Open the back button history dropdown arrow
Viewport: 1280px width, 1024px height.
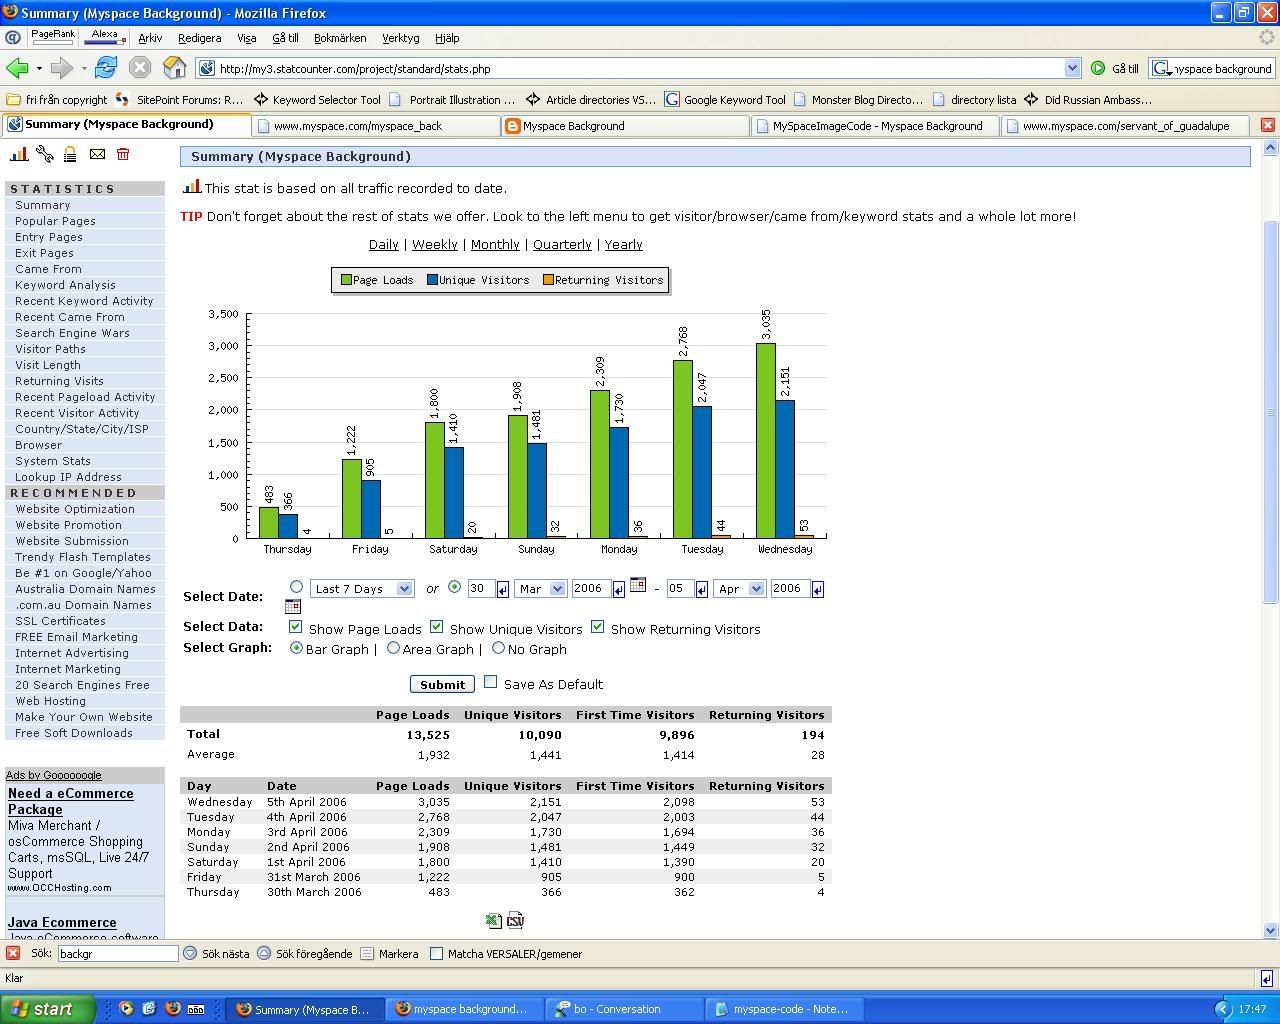point(39,69)
